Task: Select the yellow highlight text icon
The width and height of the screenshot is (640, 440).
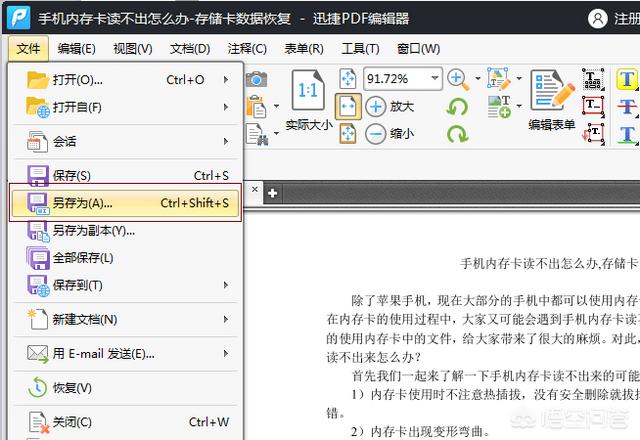Action: [627, 79]
